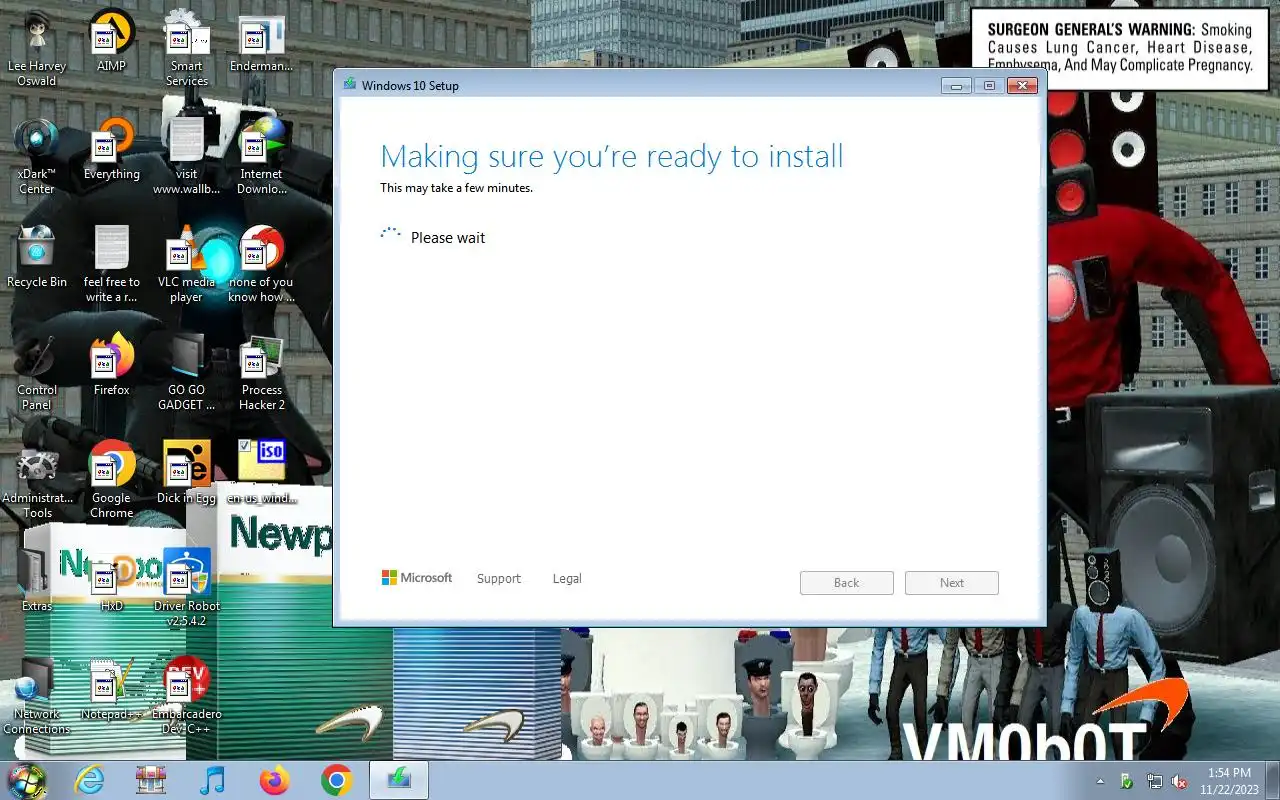Image resolution: width=1280 pixels, height=800 pixels.
Task: Click the Next button in Setup
Action: pyautogui.click(x=952, y=583)
